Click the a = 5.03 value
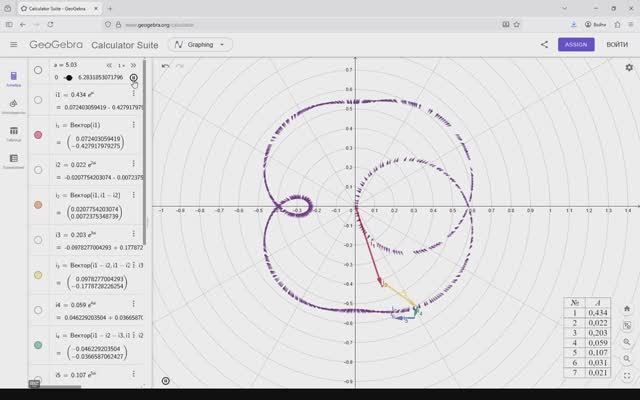The width and height of the screenshot is (640, 400). click(x=65, y=65)
